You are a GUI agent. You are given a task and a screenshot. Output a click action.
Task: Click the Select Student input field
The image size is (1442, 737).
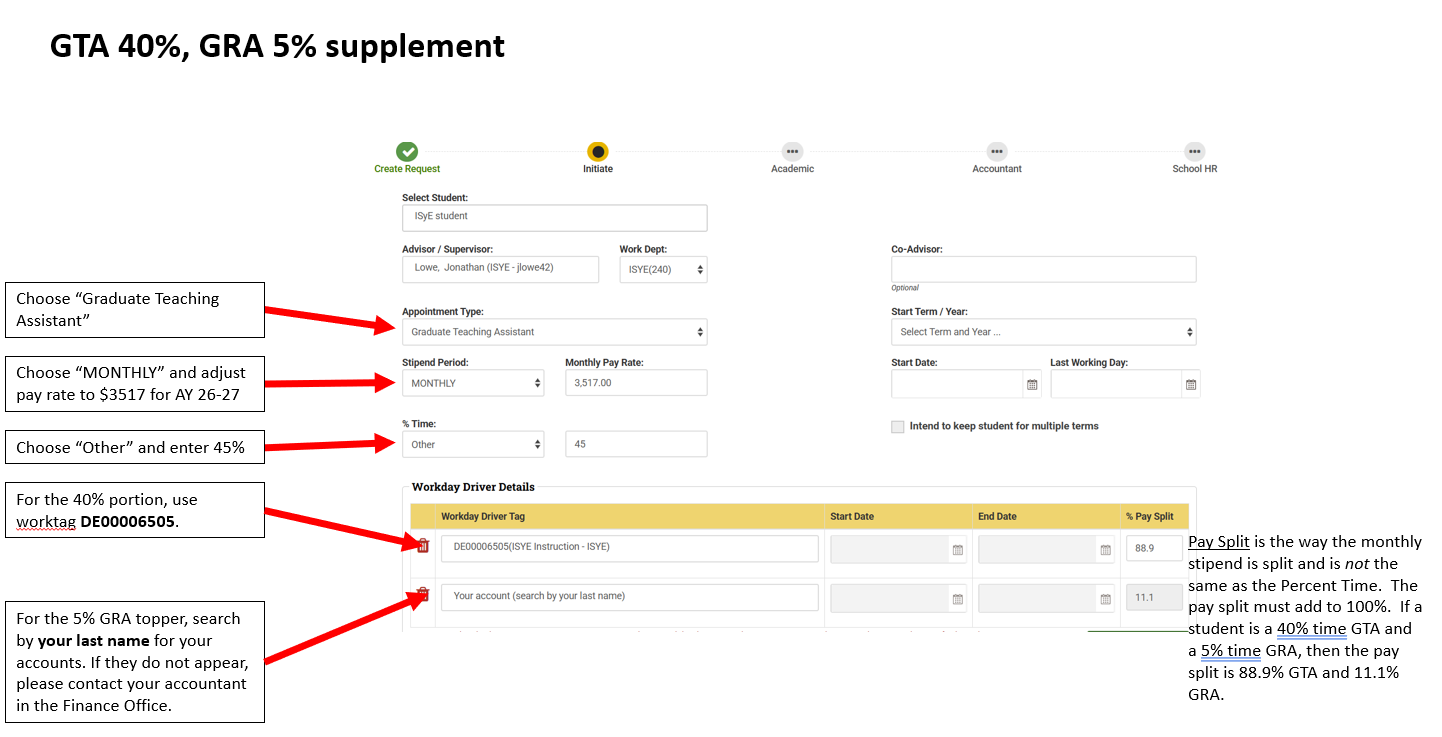555,218
